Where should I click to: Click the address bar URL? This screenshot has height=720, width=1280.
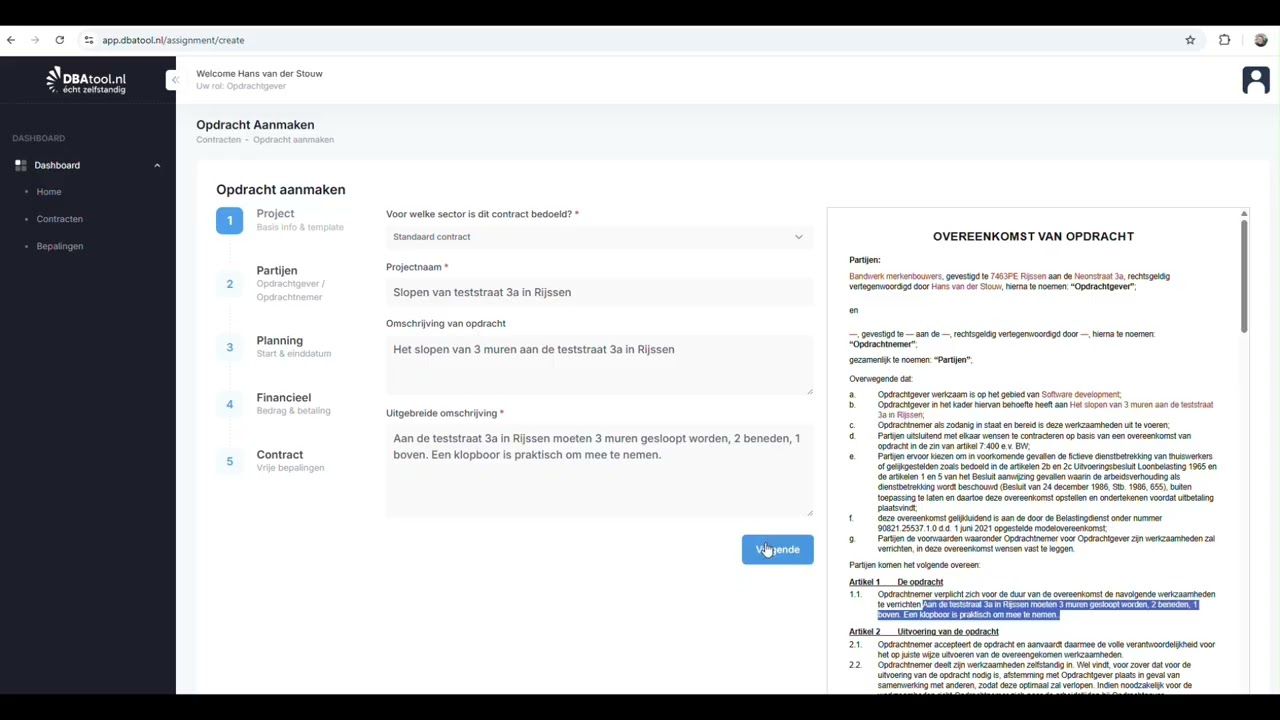pos(173,40)
